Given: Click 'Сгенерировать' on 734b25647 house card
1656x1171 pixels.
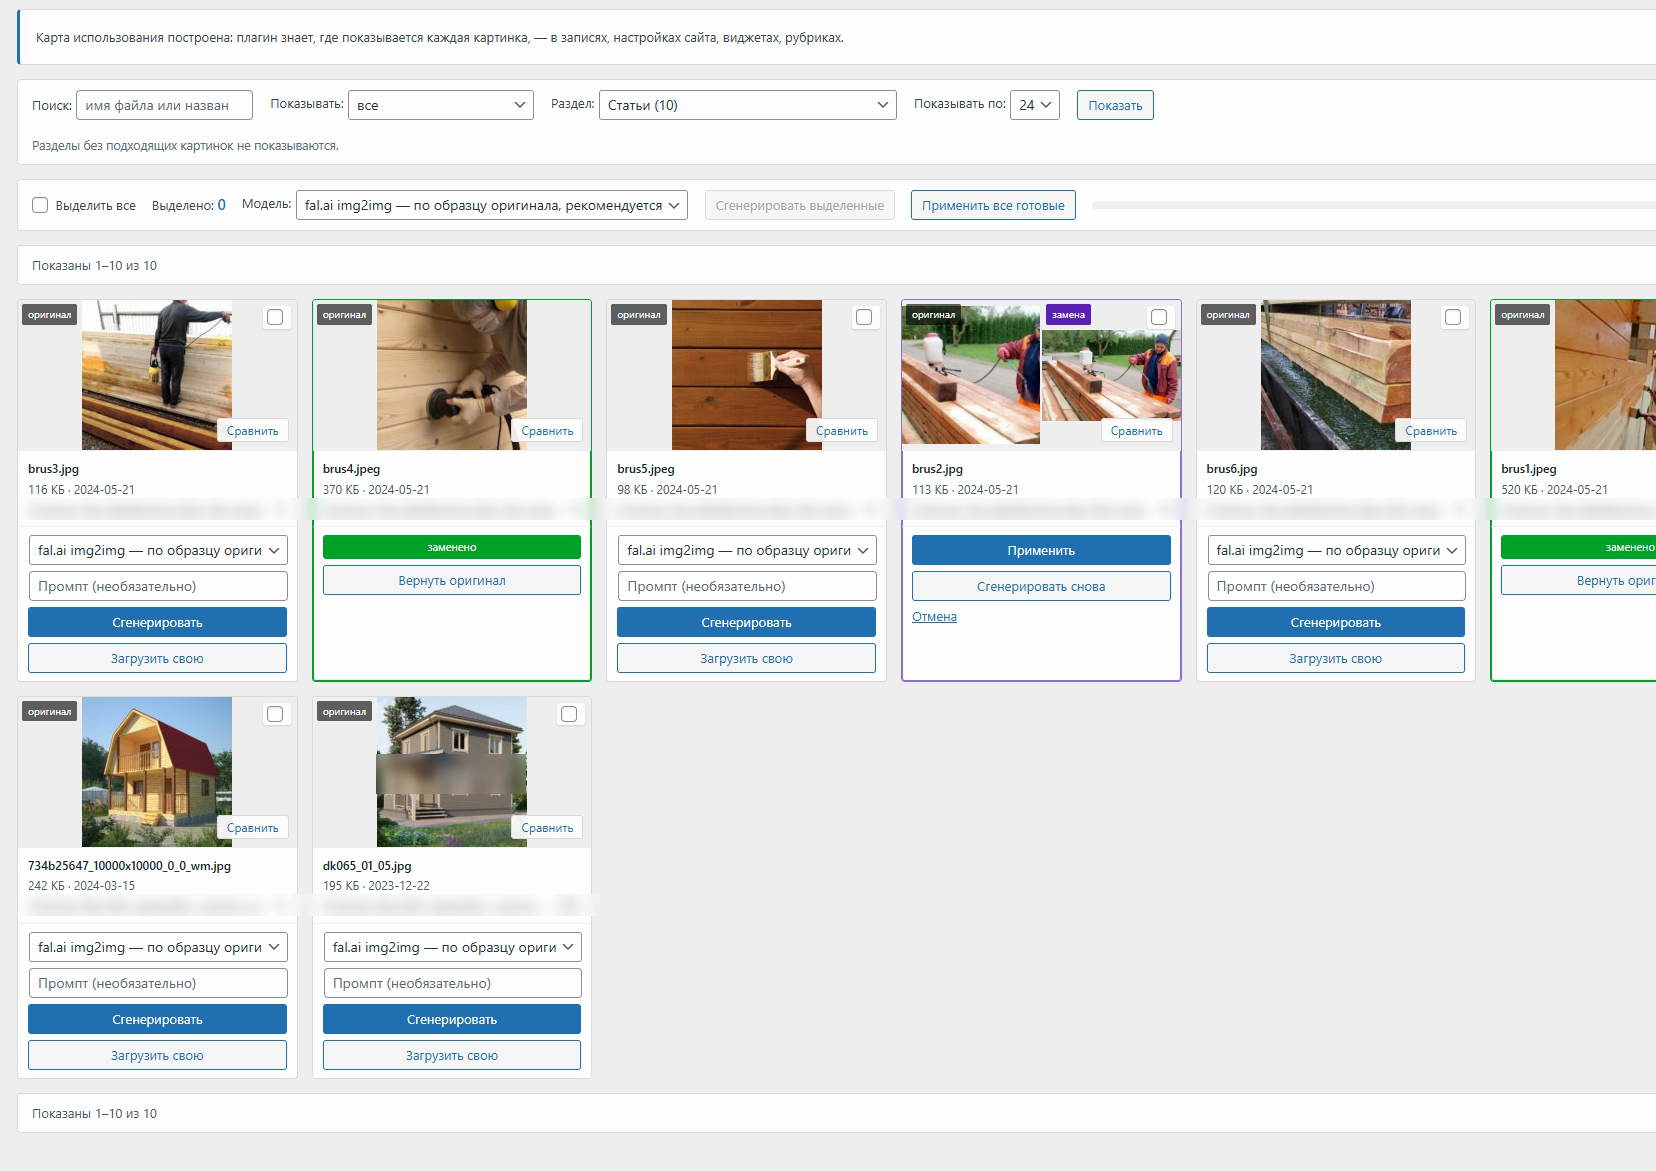Looking at the screenshot, I should pyautogui.click(x=157, y=1019).
